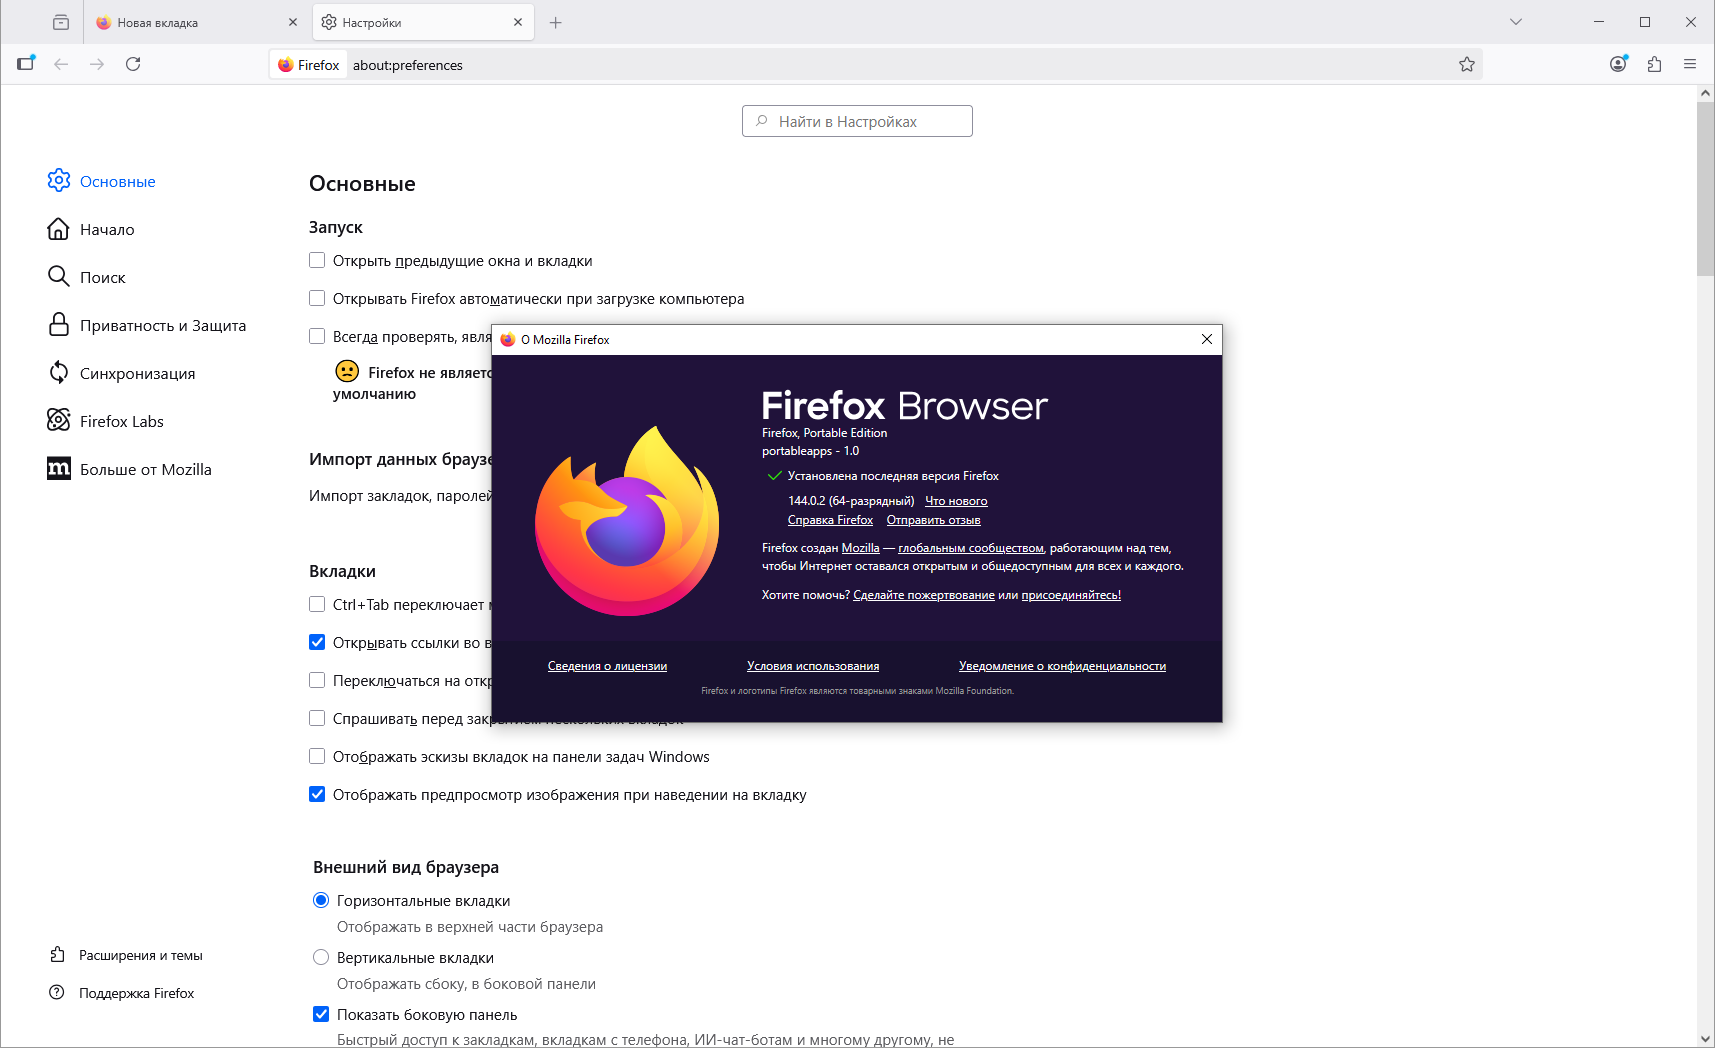
Task: Enable Открывать Firefox автоматически при загрузке компьютера
Action: point(317,298)
